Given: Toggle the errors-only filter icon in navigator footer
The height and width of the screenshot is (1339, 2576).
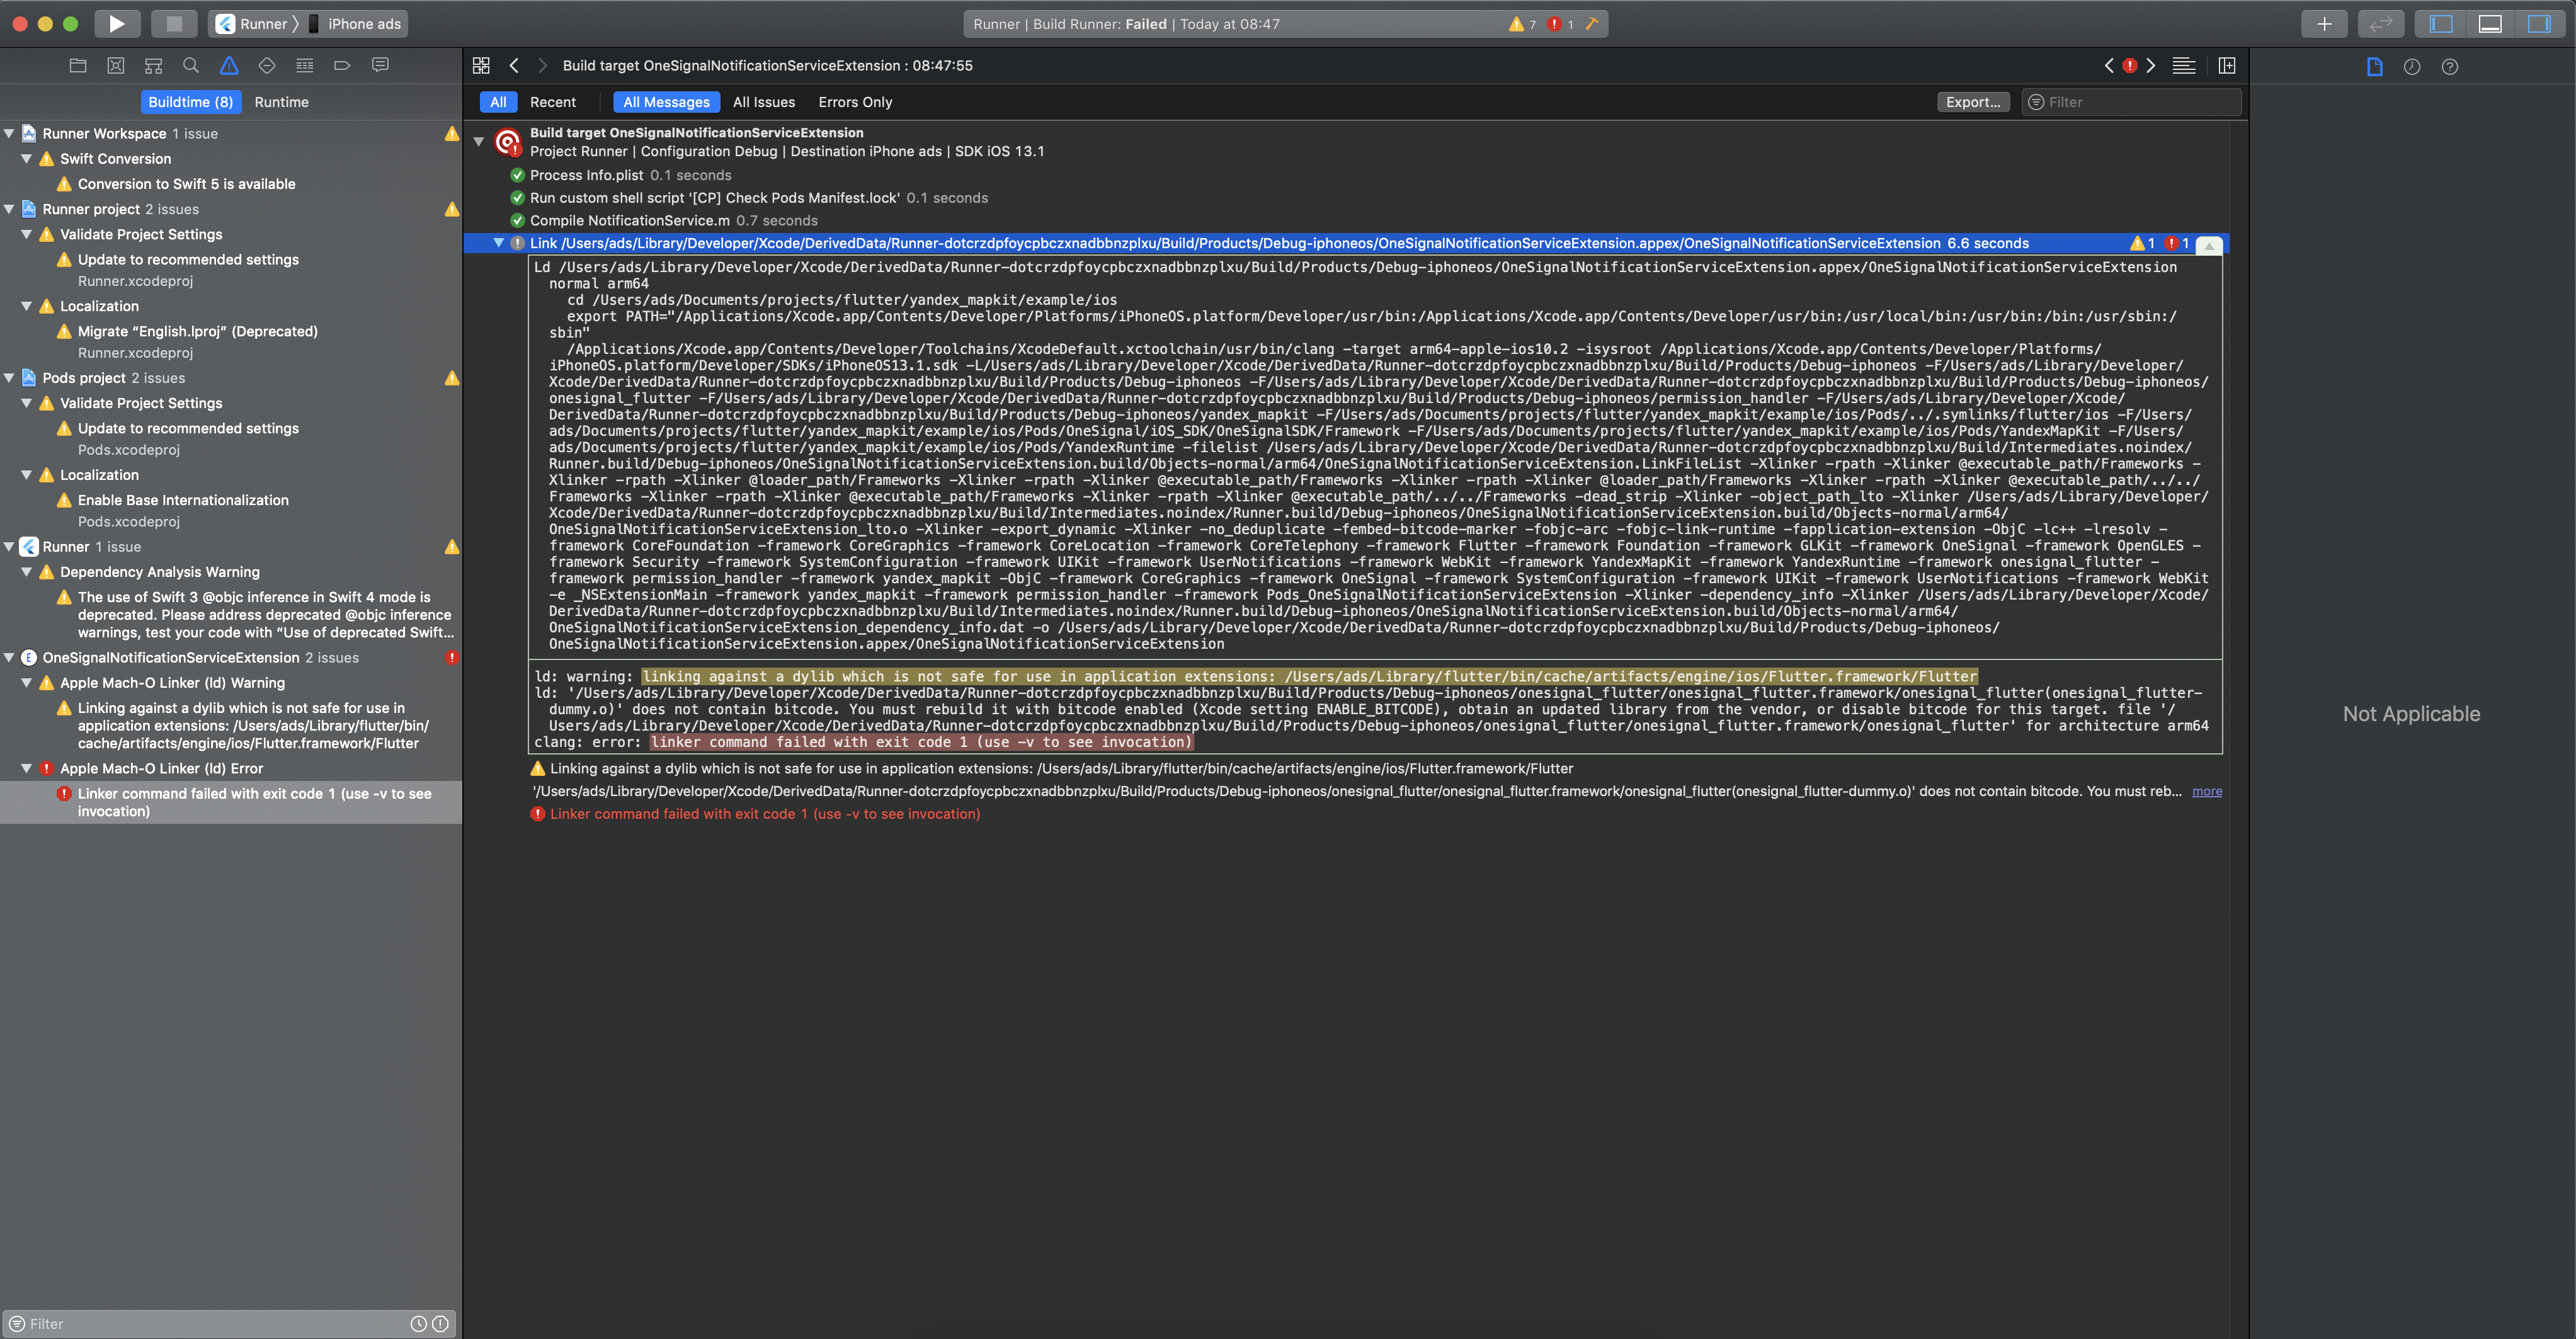Looking at the screenshot, I should 440,1324.
